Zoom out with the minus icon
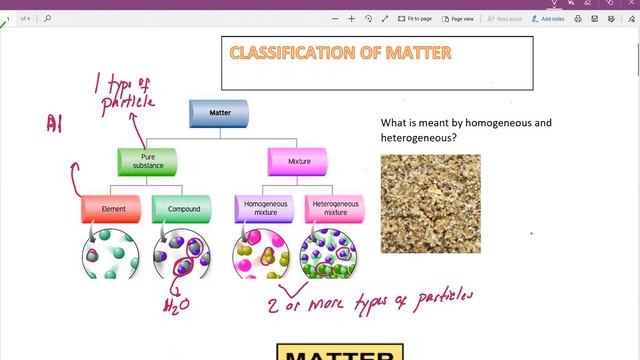The height and width of the screenshot is (360, 640). [x=335, y=19]
